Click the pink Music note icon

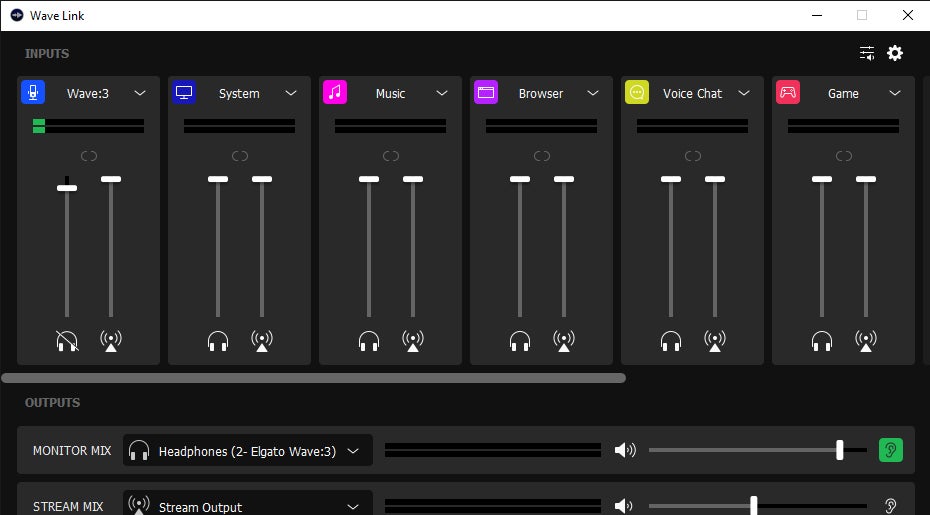coord(335,93)
